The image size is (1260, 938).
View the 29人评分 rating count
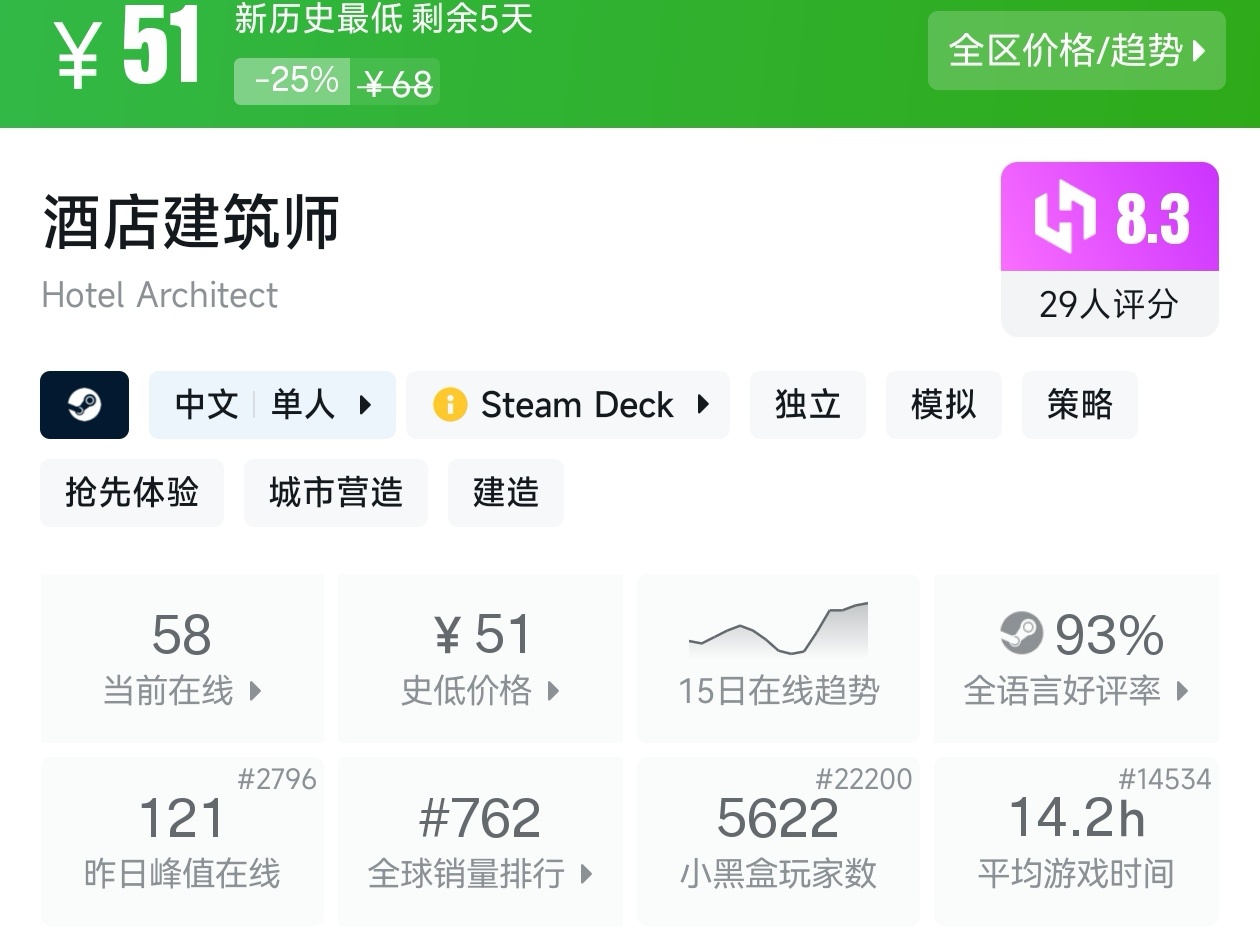click(1110, 304)
